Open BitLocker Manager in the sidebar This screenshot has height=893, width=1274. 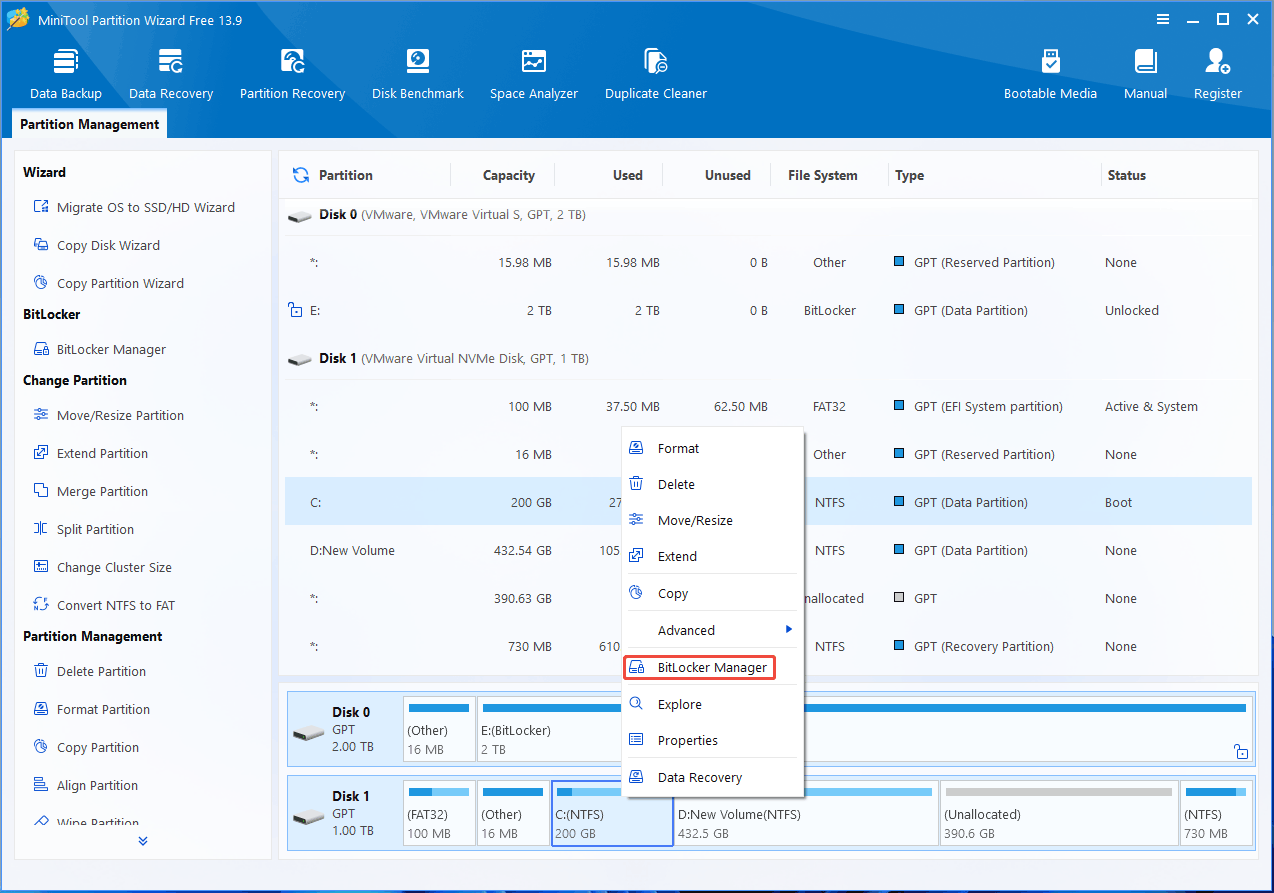click(x=99, y=349)
